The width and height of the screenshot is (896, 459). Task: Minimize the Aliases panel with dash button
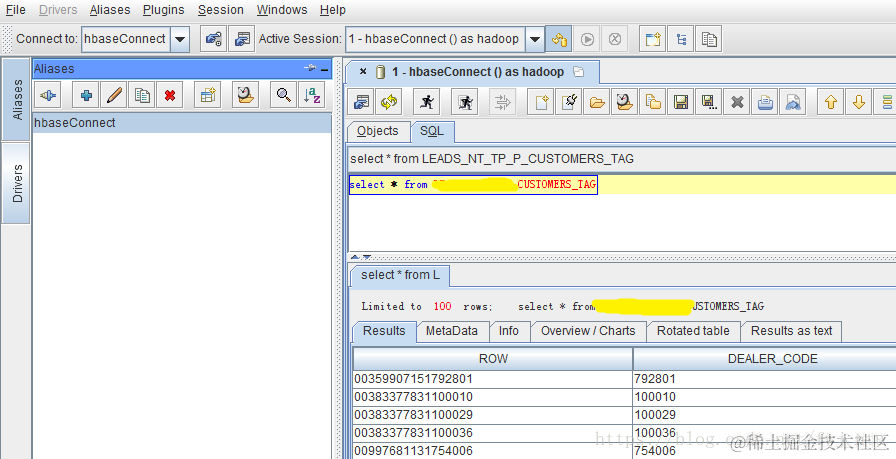[325, 69]
